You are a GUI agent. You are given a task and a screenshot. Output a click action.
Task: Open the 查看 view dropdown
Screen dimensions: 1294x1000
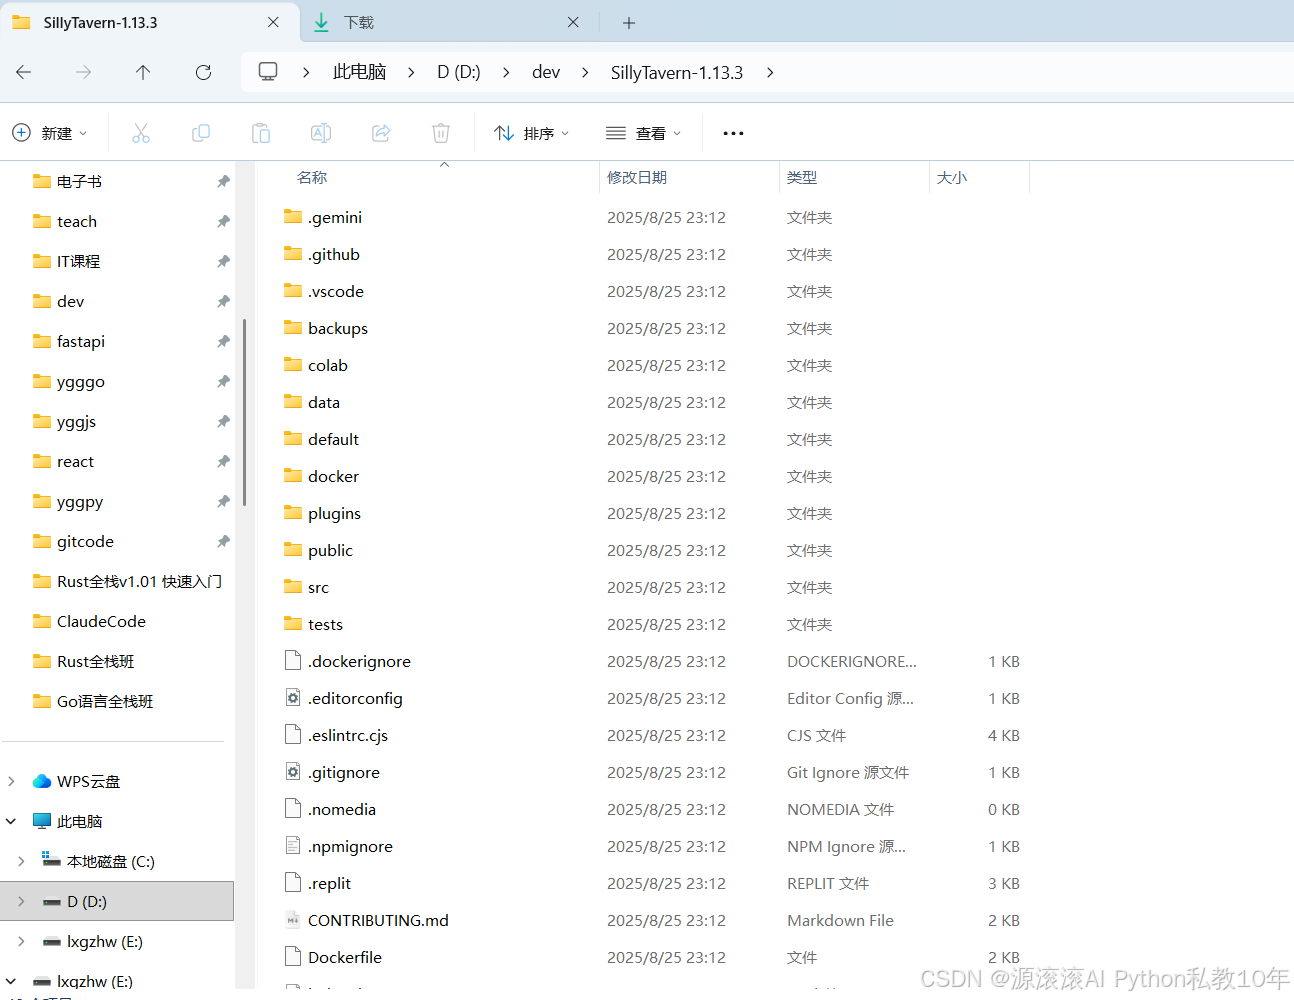pyautogui.click(x=644, y=133)
